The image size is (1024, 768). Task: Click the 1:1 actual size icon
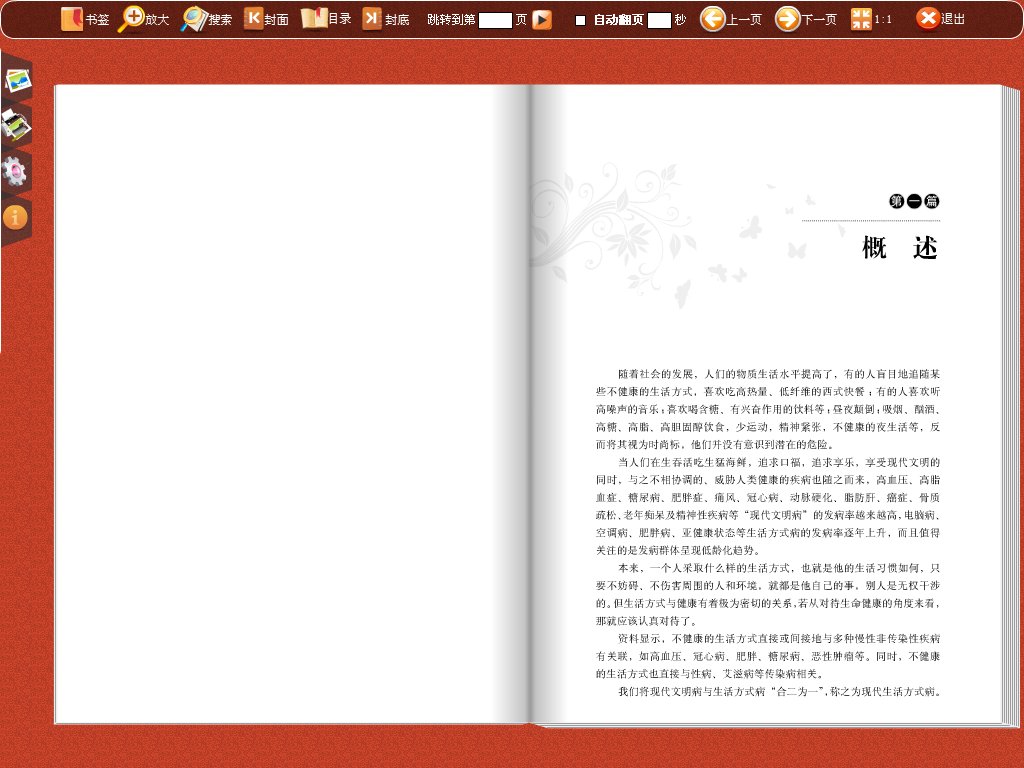pos(861,20)
